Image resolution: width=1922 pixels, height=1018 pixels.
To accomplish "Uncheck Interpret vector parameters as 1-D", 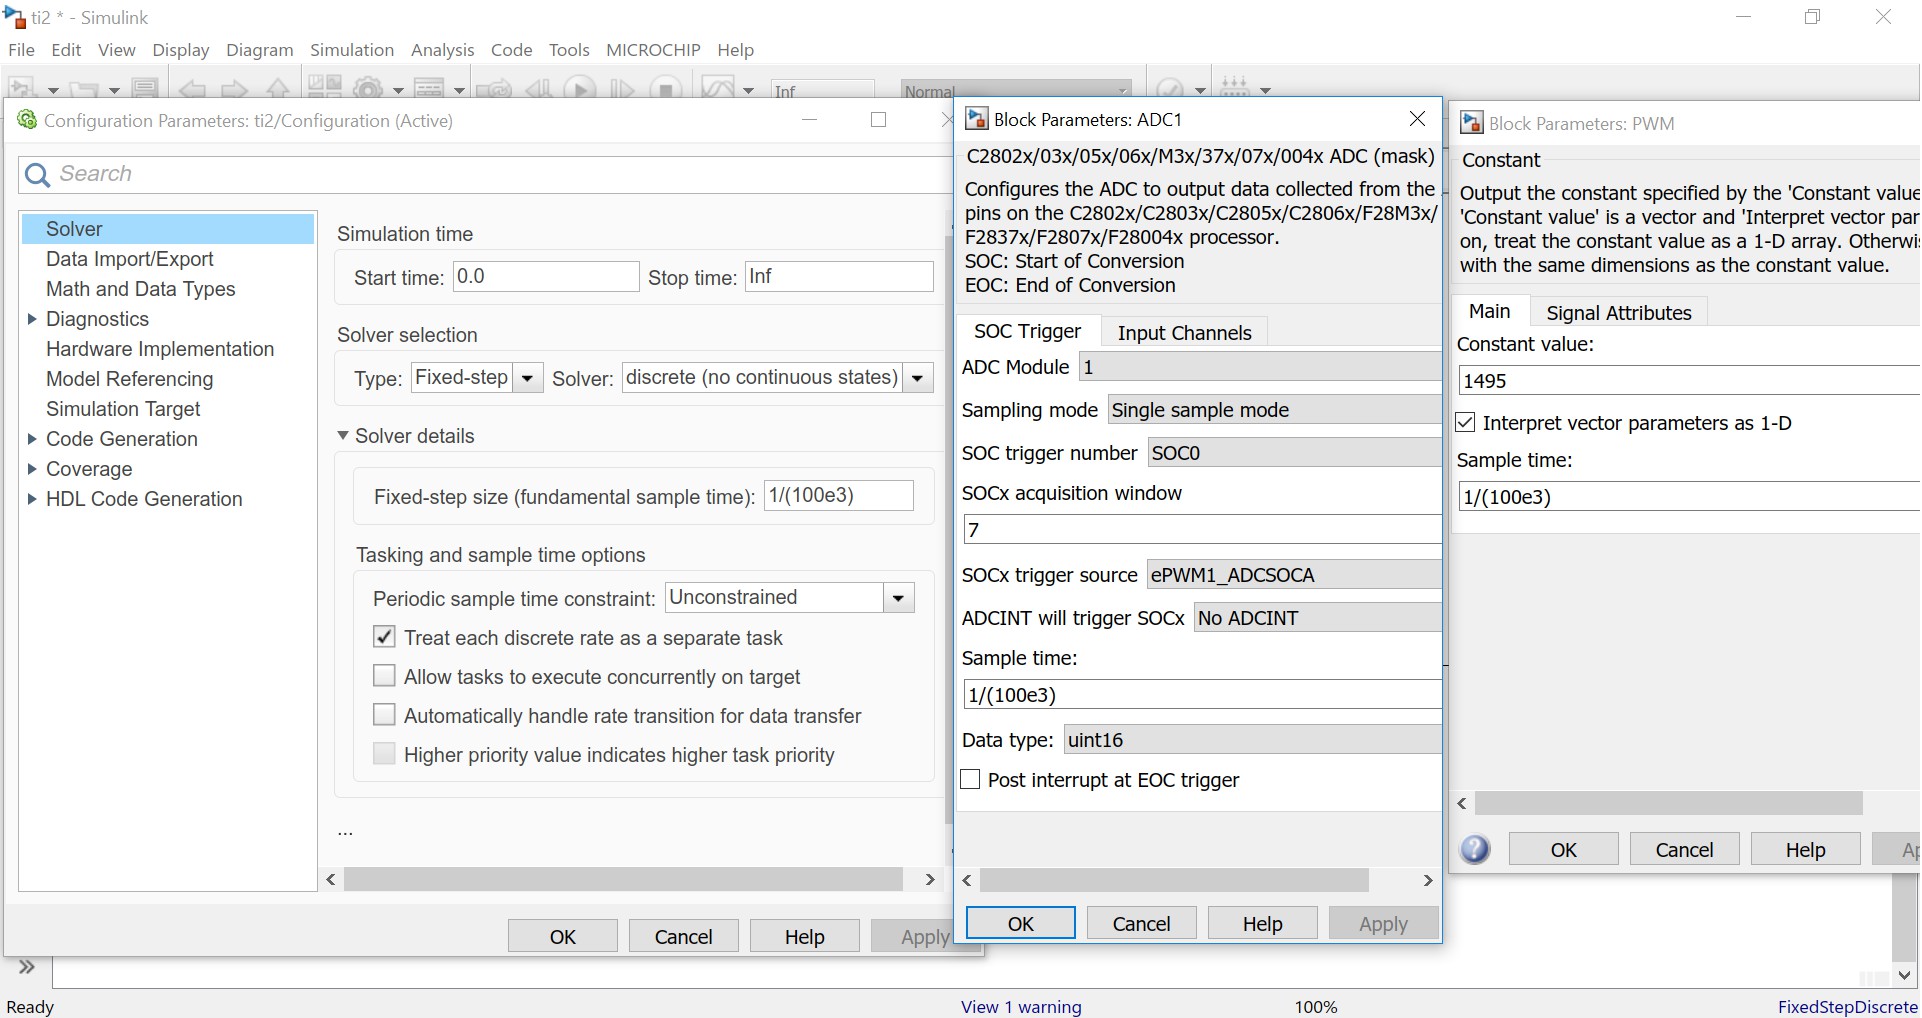I will (x=1466, y=422).
